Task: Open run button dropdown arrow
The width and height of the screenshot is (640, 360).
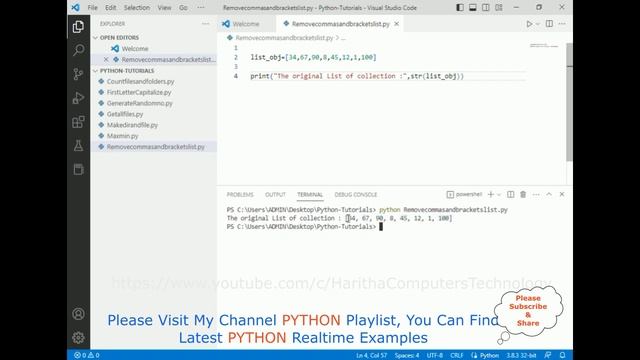Action: tap(538, 24)
